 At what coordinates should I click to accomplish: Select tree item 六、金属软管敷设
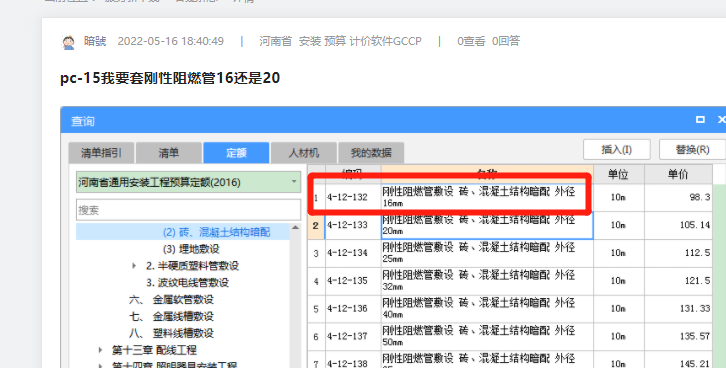(x=171, y=299)
